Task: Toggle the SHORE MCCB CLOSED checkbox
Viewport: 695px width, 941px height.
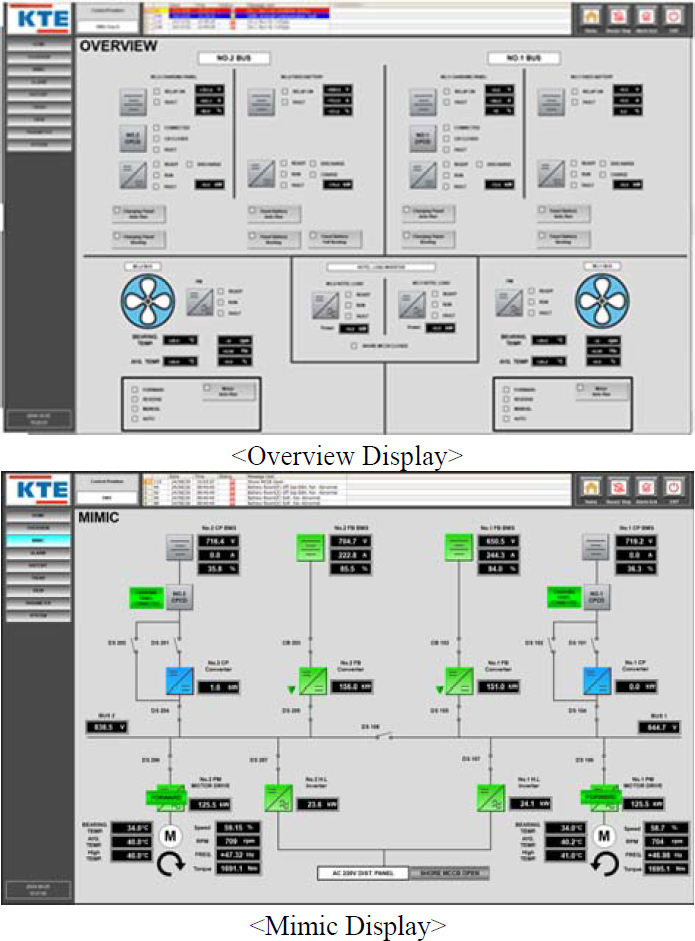Action: [352, 346]
